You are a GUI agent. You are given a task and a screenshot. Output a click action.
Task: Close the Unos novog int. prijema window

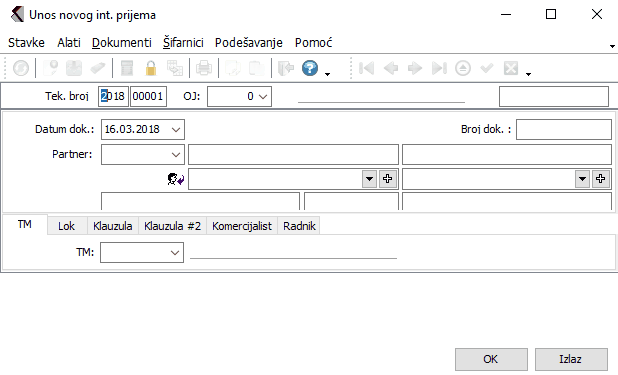(597, 15)
